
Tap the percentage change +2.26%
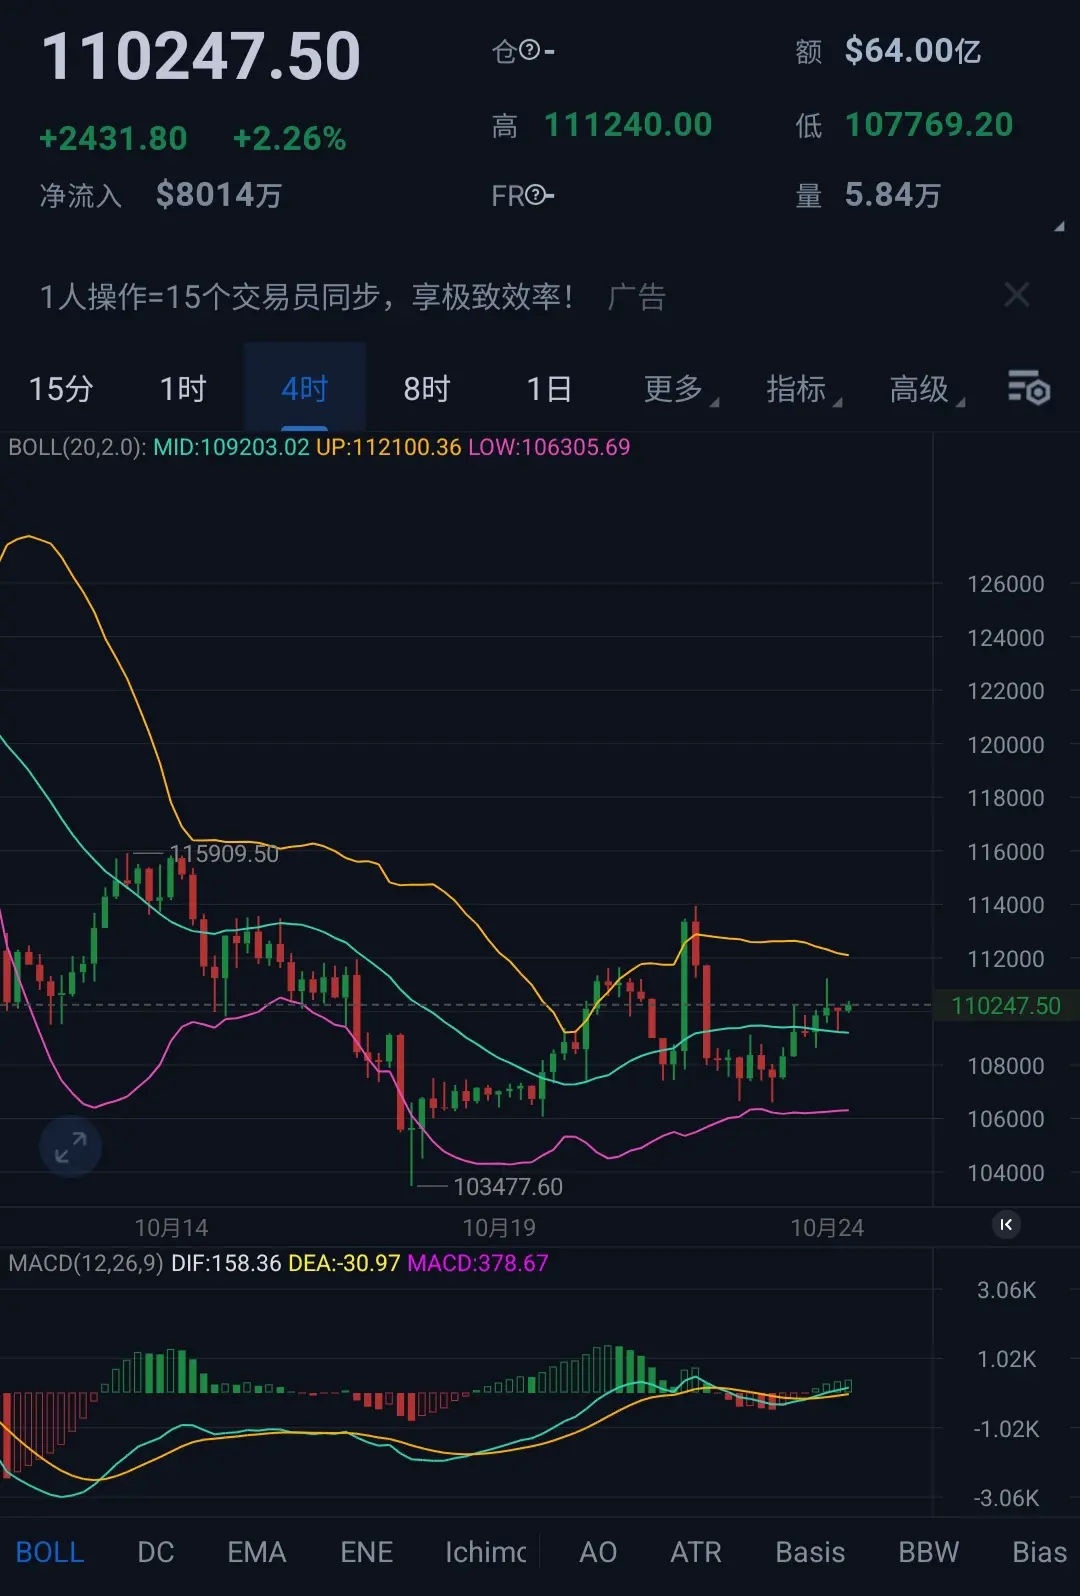[289, 138]
